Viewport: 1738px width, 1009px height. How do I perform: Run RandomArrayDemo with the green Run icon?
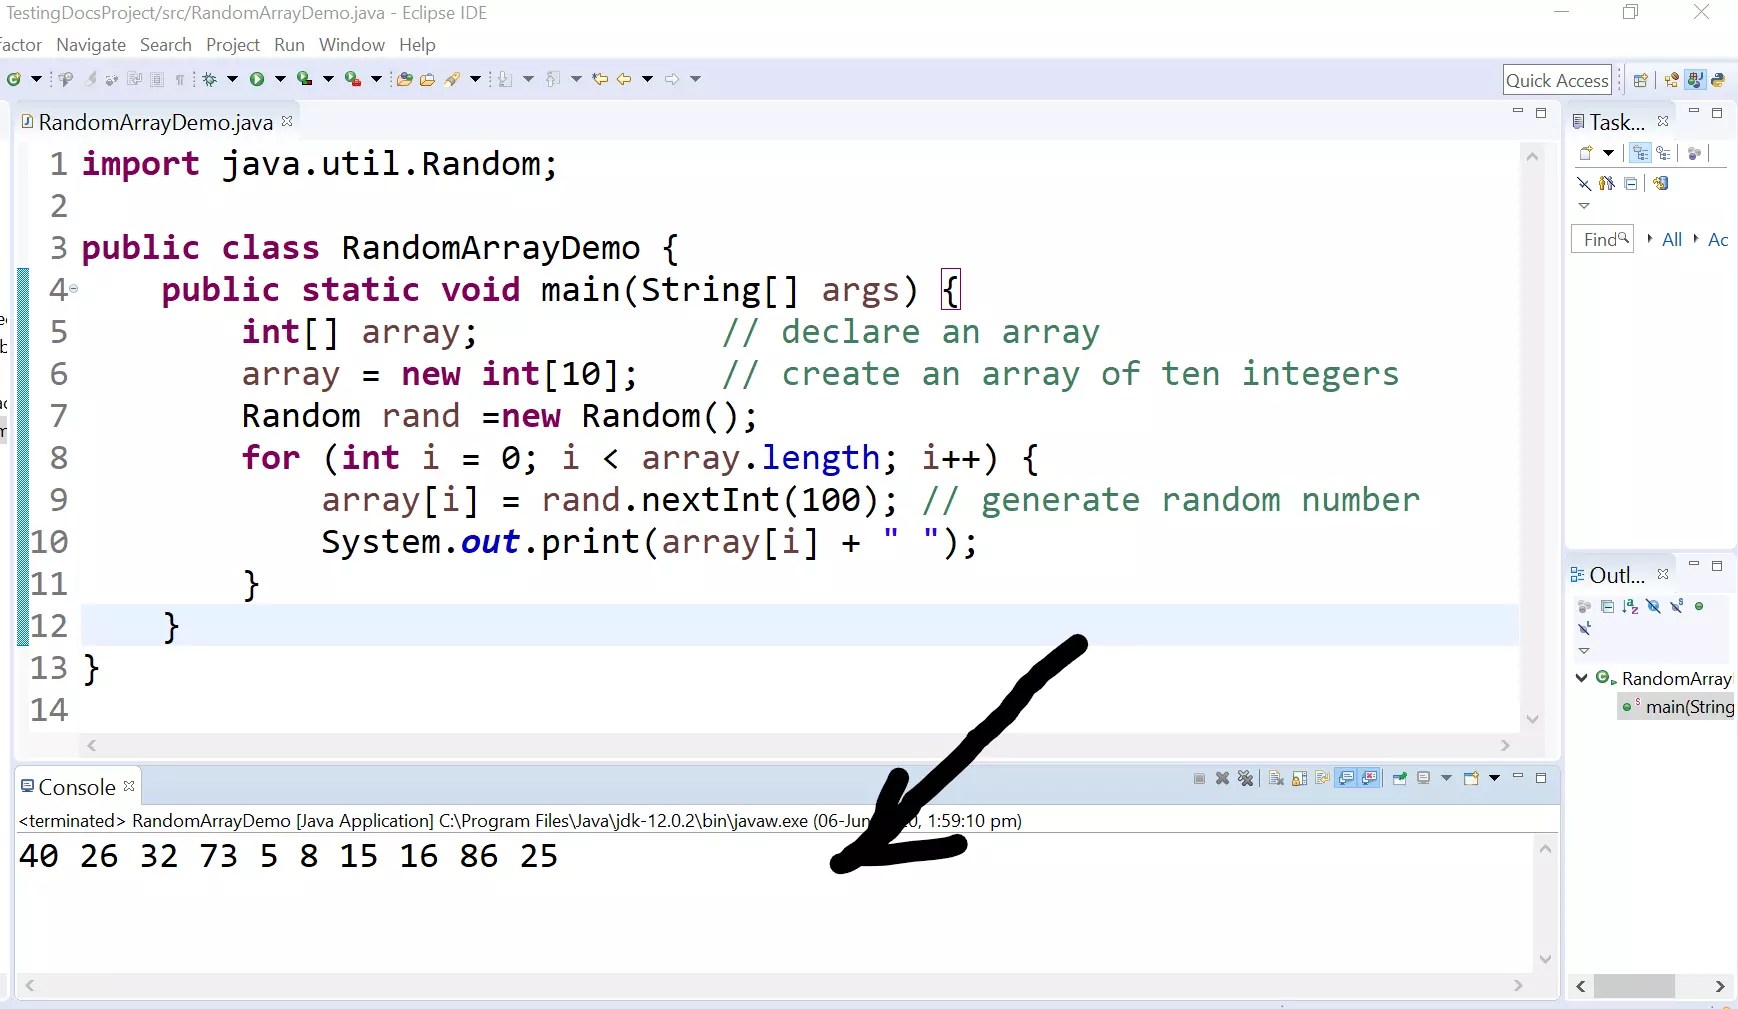pos(259,79)
